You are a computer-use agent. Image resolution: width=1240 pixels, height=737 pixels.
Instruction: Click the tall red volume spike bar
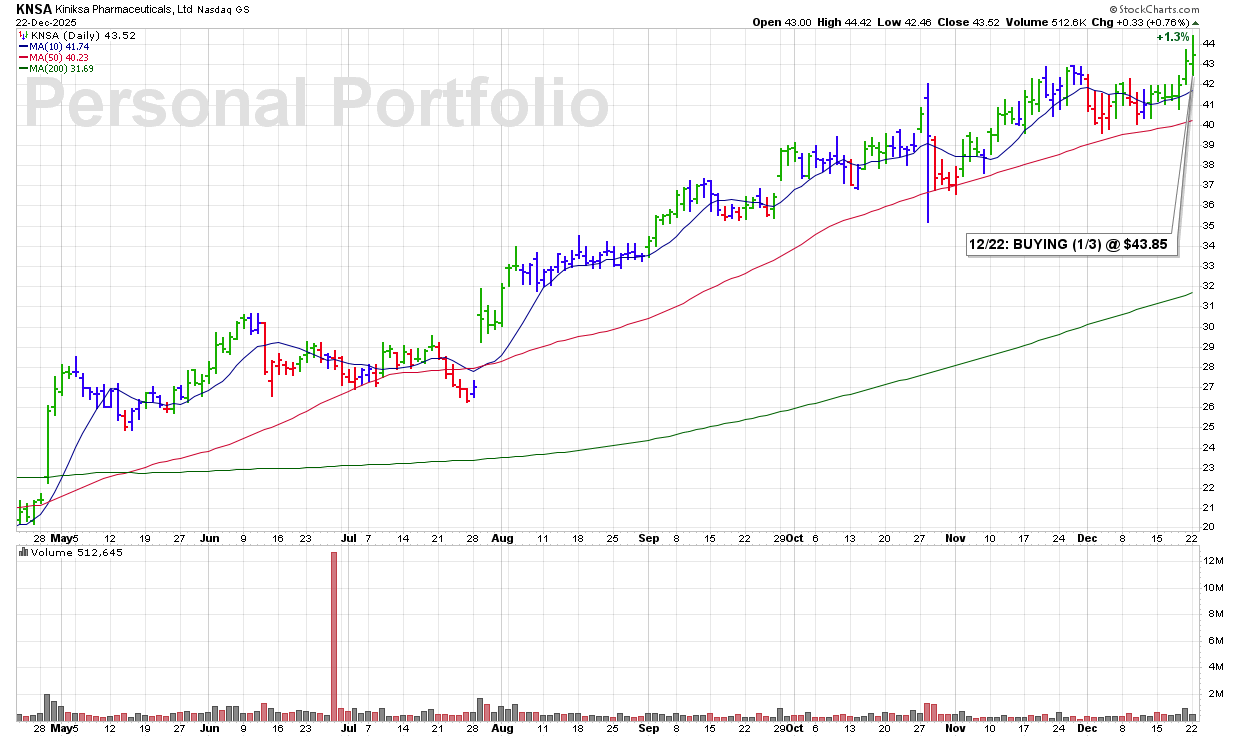334,635
